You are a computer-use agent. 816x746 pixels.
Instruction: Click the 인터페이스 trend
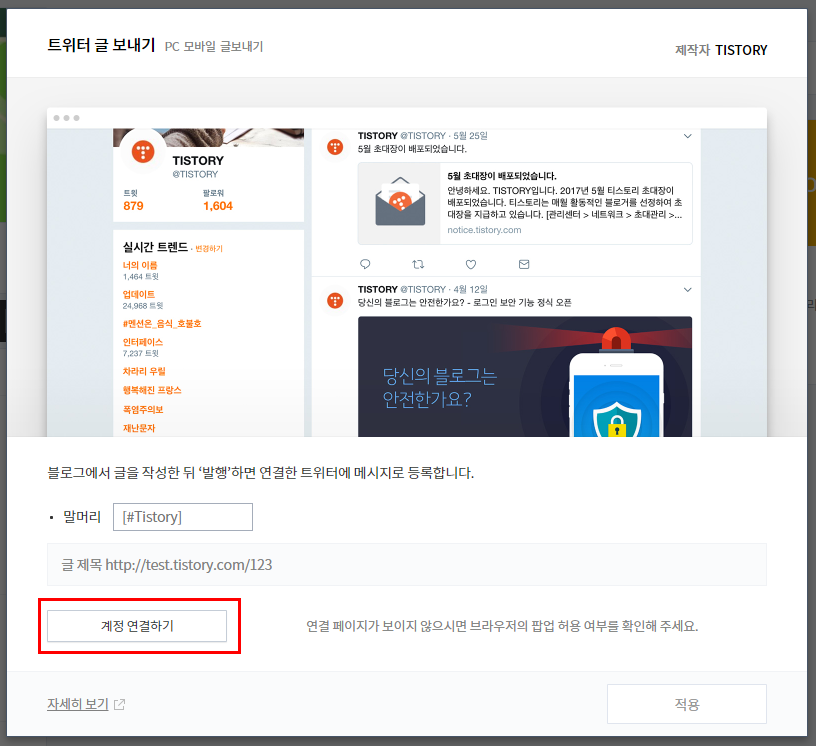(x=143, y=342)
